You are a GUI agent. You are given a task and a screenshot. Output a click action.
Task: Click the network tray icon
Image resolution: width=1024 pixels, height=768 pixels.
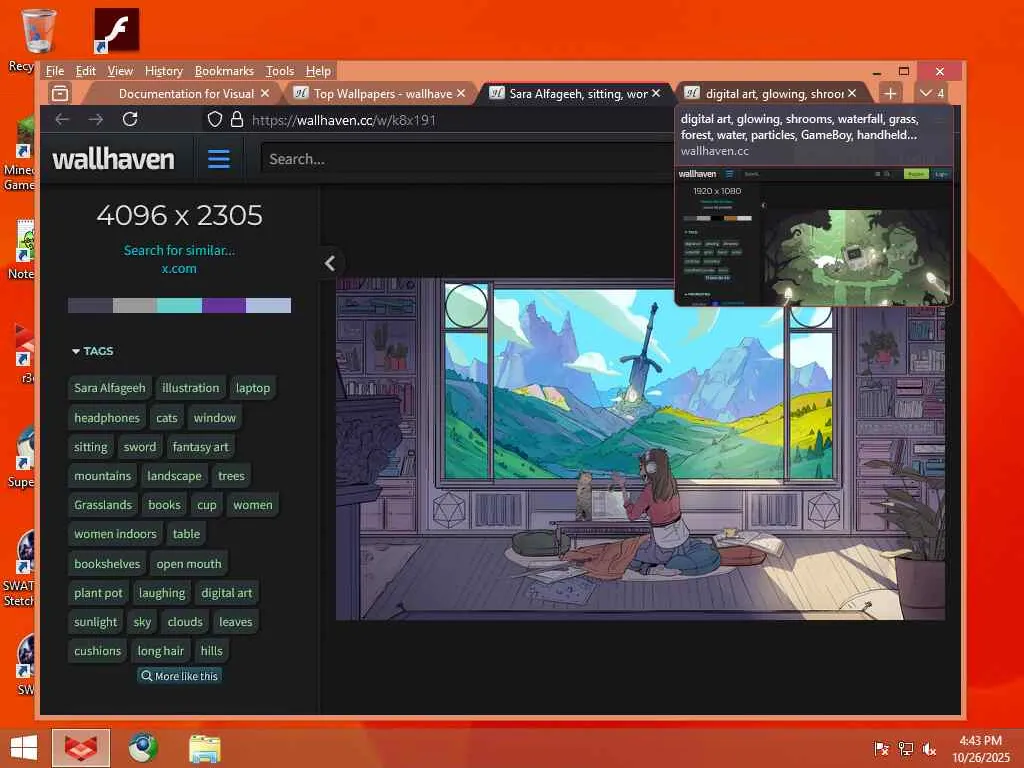[906, 749]
